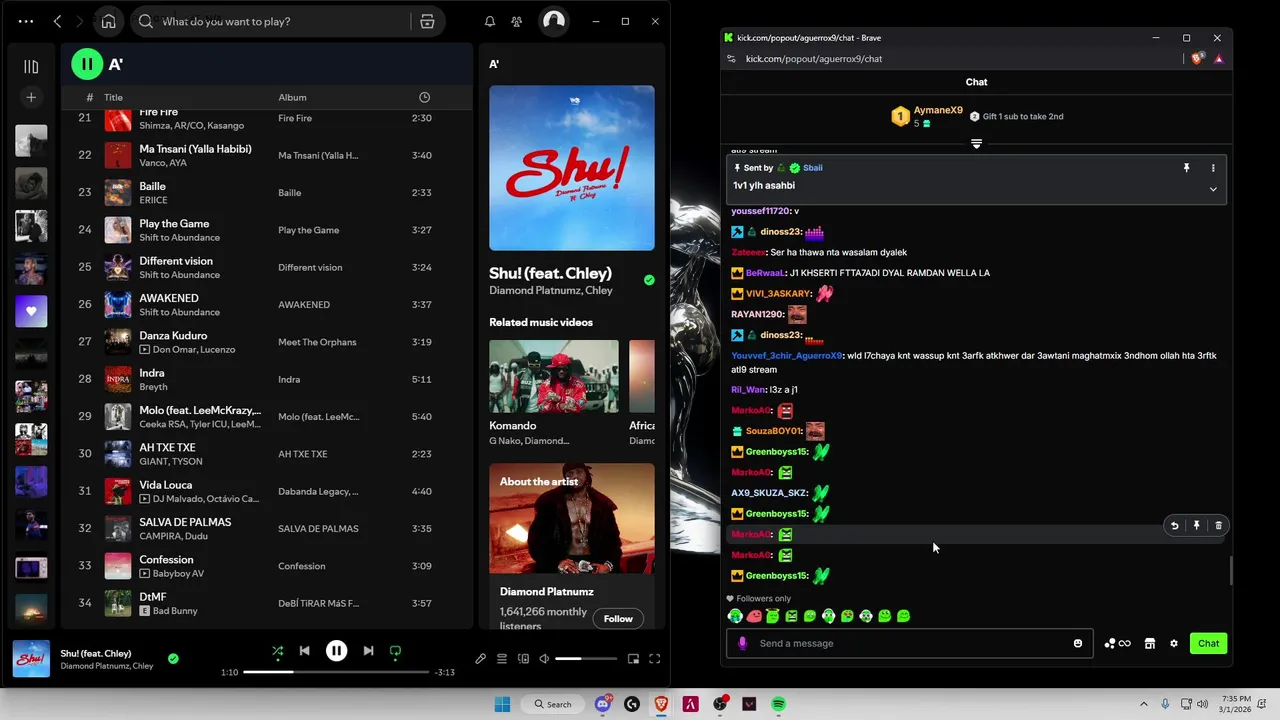Reply to highlighted MarkoA0 message
Screen dimensions: 1280x720
point(1175,525)
